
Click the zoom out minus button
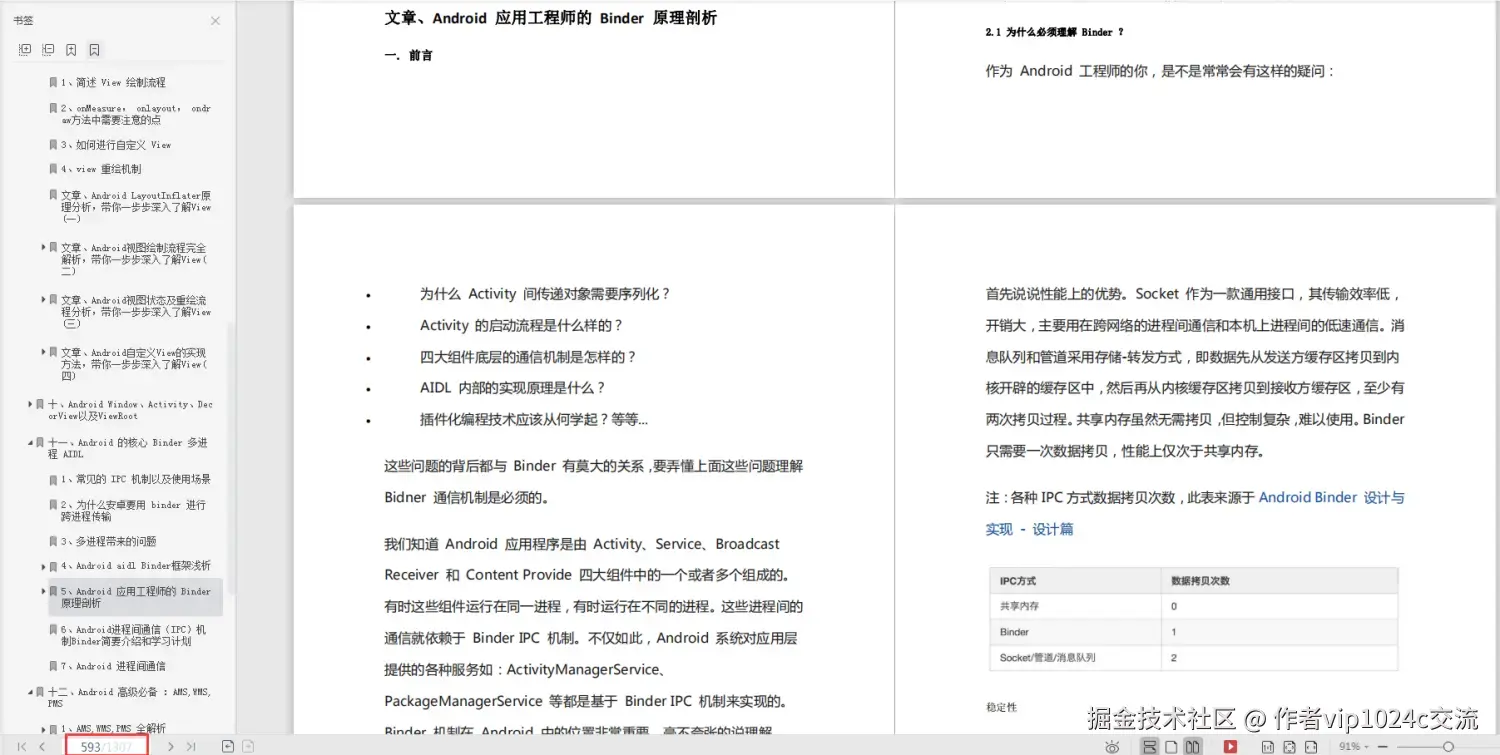pos(1382,747)
